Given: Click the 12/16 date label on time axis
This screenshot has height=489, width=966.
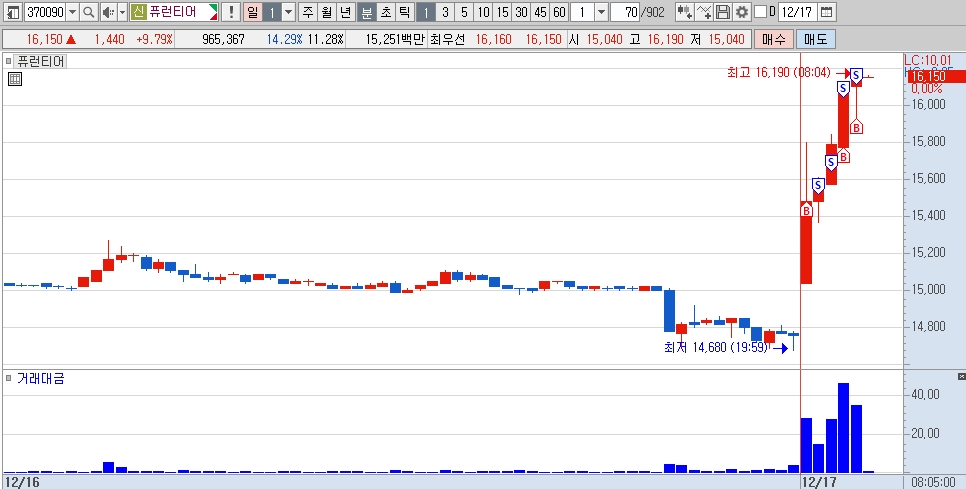Looking at the screenshot, I should [x=22, y=482].
